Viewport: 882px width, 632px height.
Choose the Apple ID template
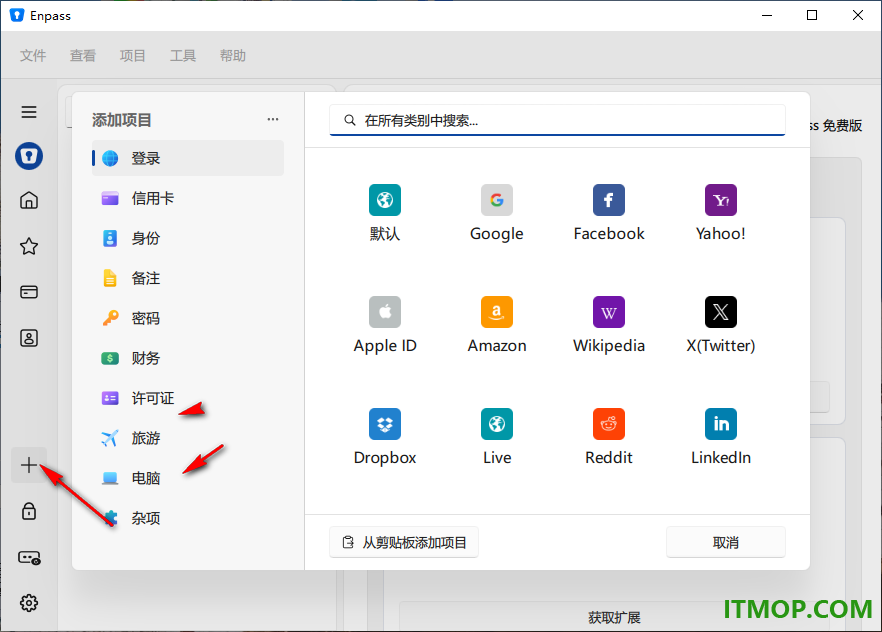385,326
